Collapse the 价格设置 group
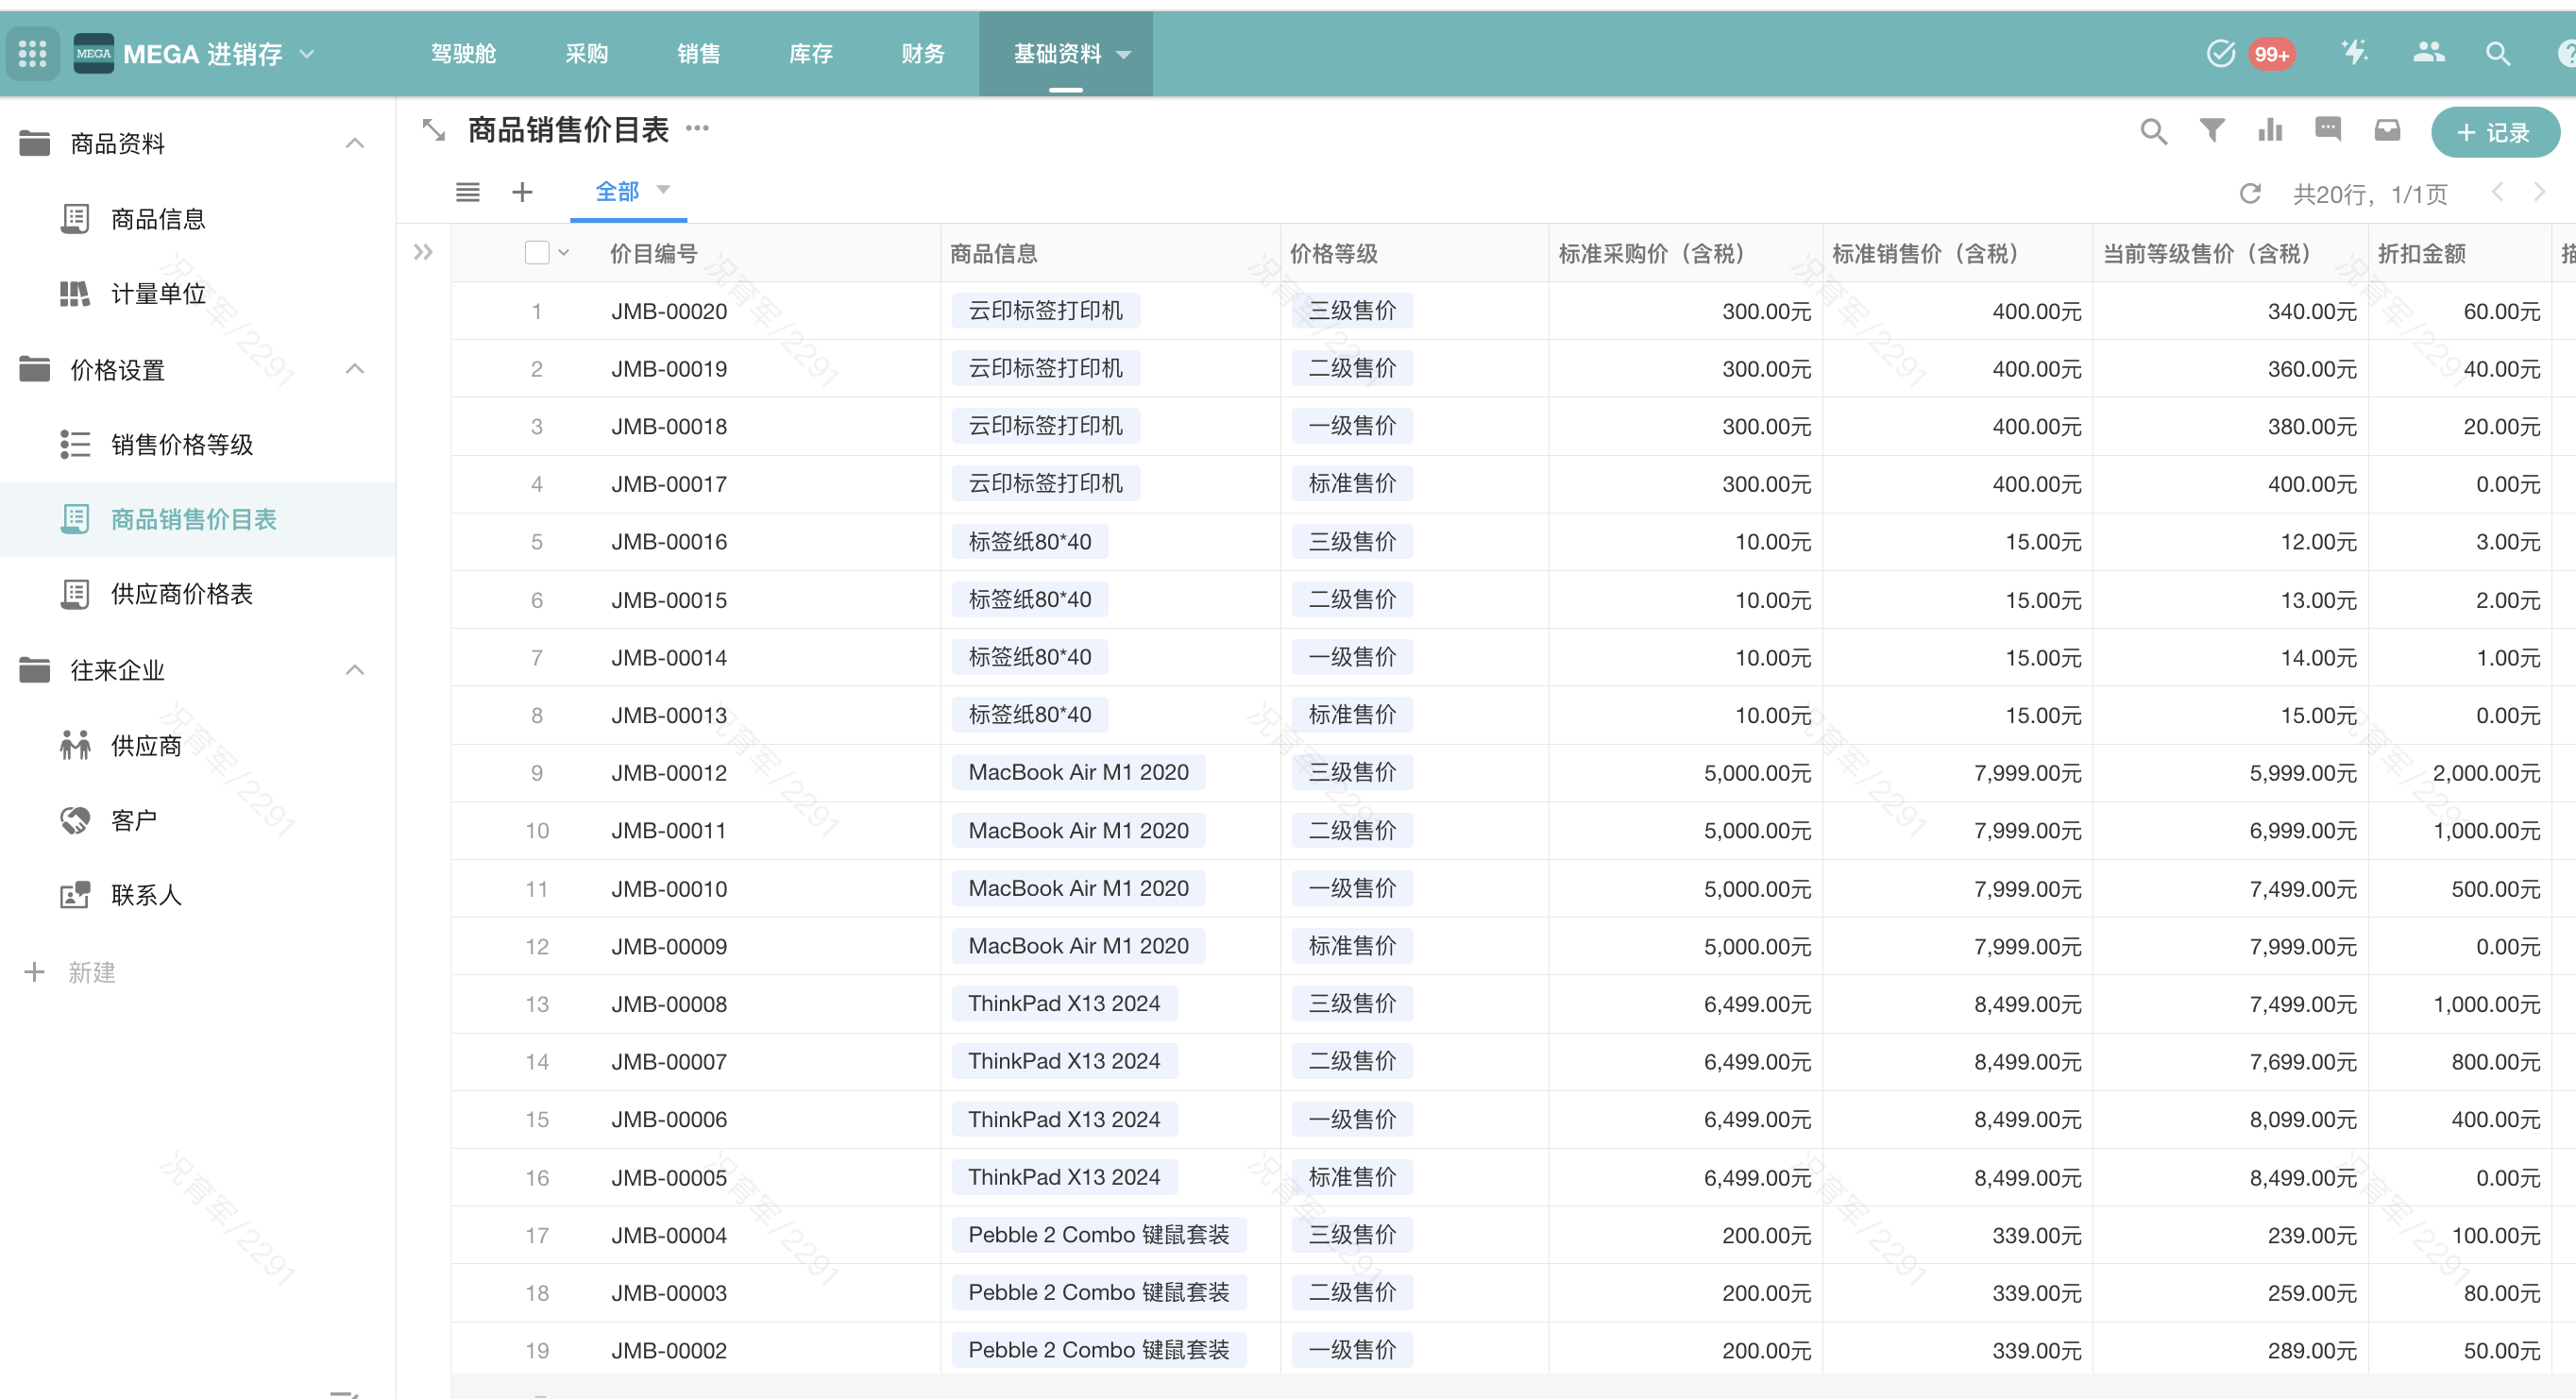This screenshot has width=2576, height=1399. [x=355, y=370]
